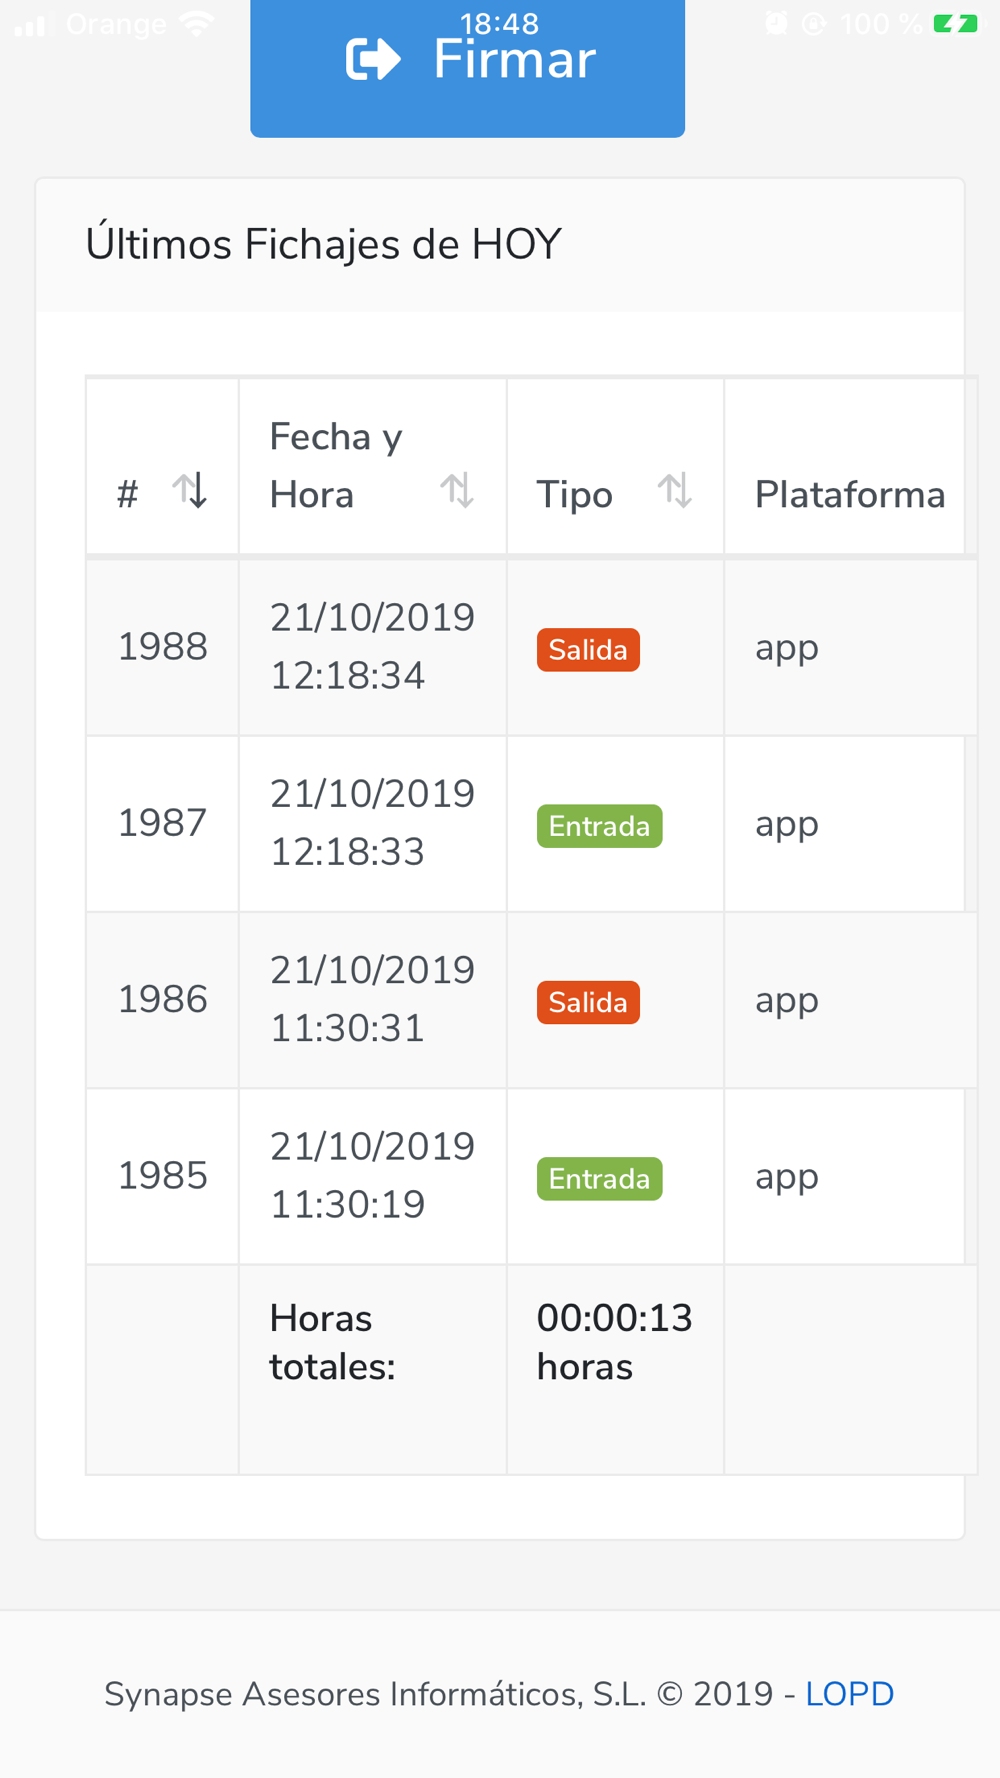Tap the battery charging icon
Image resolution: width=1000 pixels, height=1778 pixels.
click(955, 23)
